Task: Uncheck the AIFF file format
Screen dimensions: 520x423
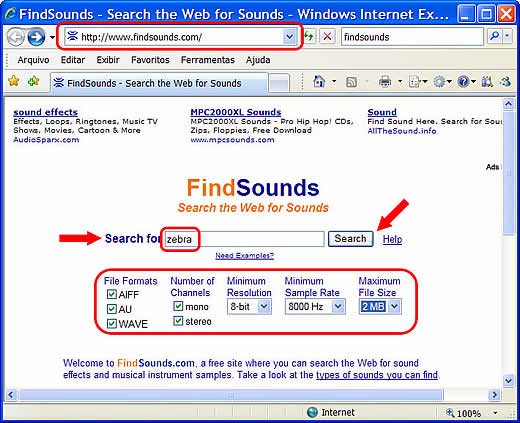Action: pos(112,294)
